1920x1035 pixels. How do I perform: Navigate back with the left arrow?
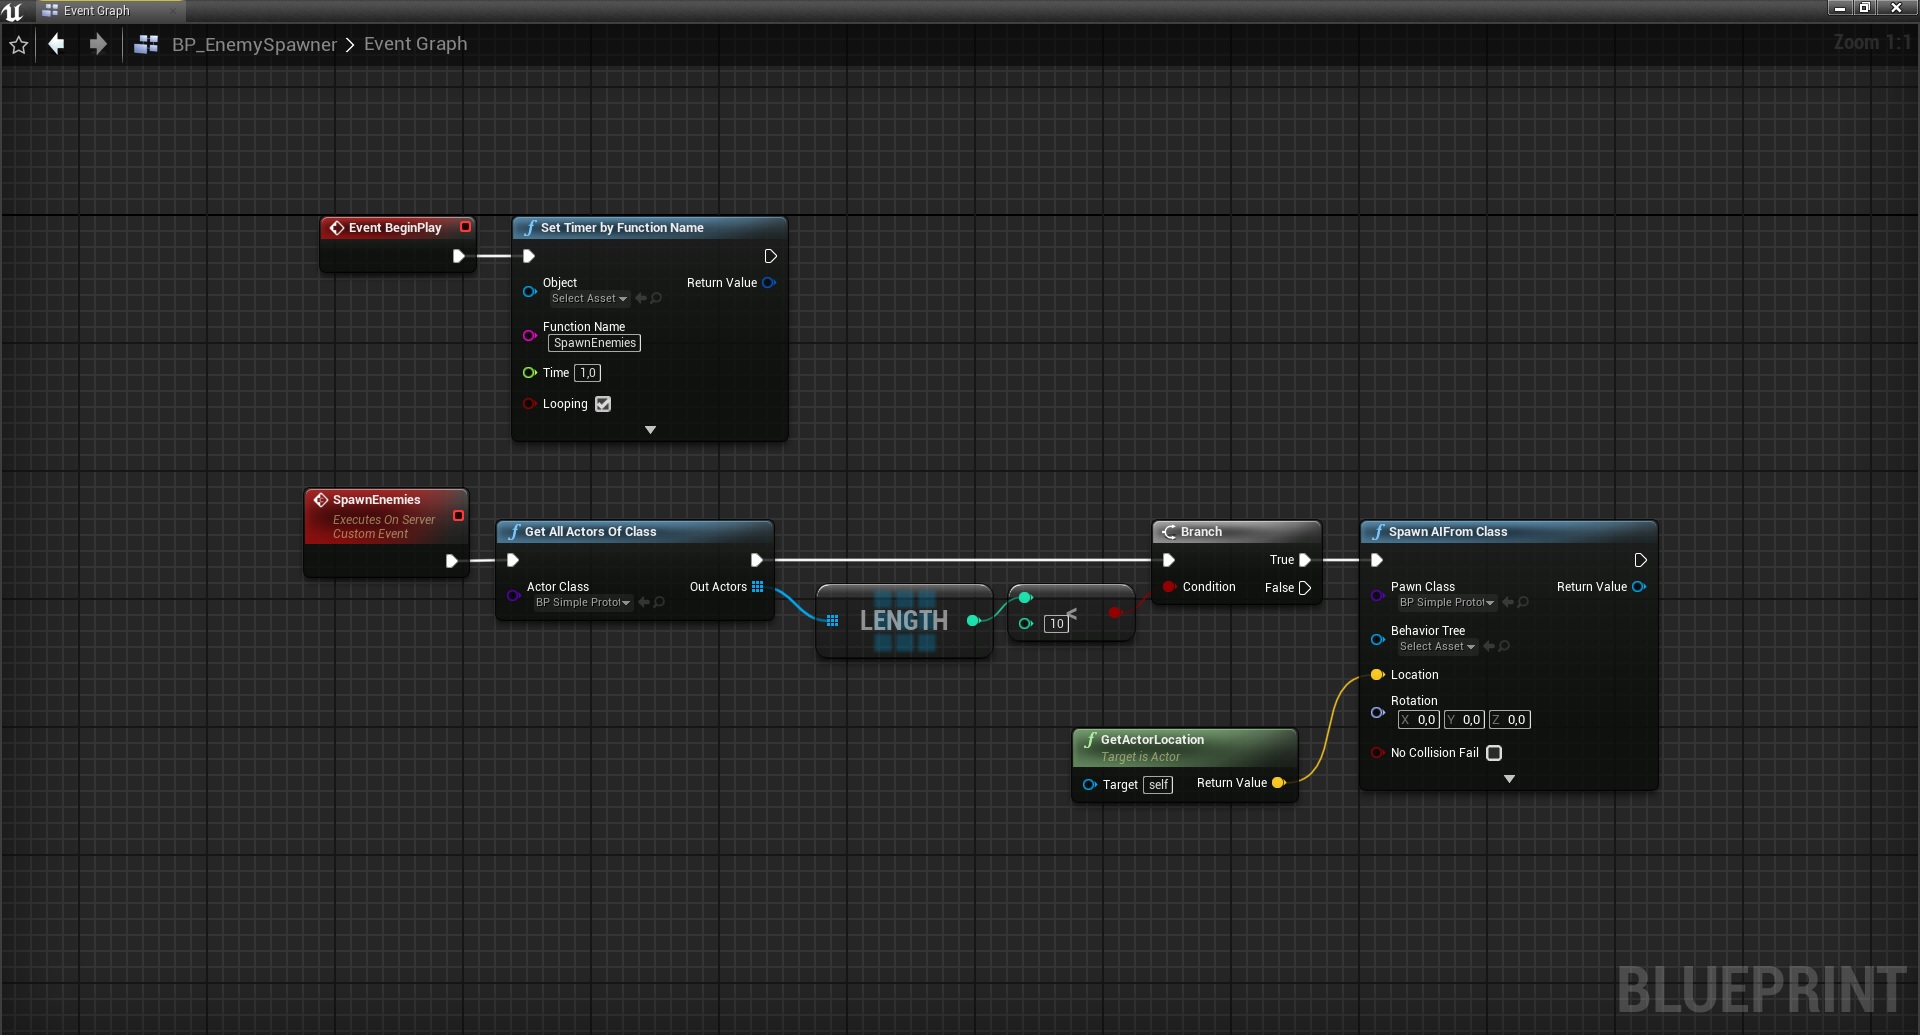tap(57, 44)
